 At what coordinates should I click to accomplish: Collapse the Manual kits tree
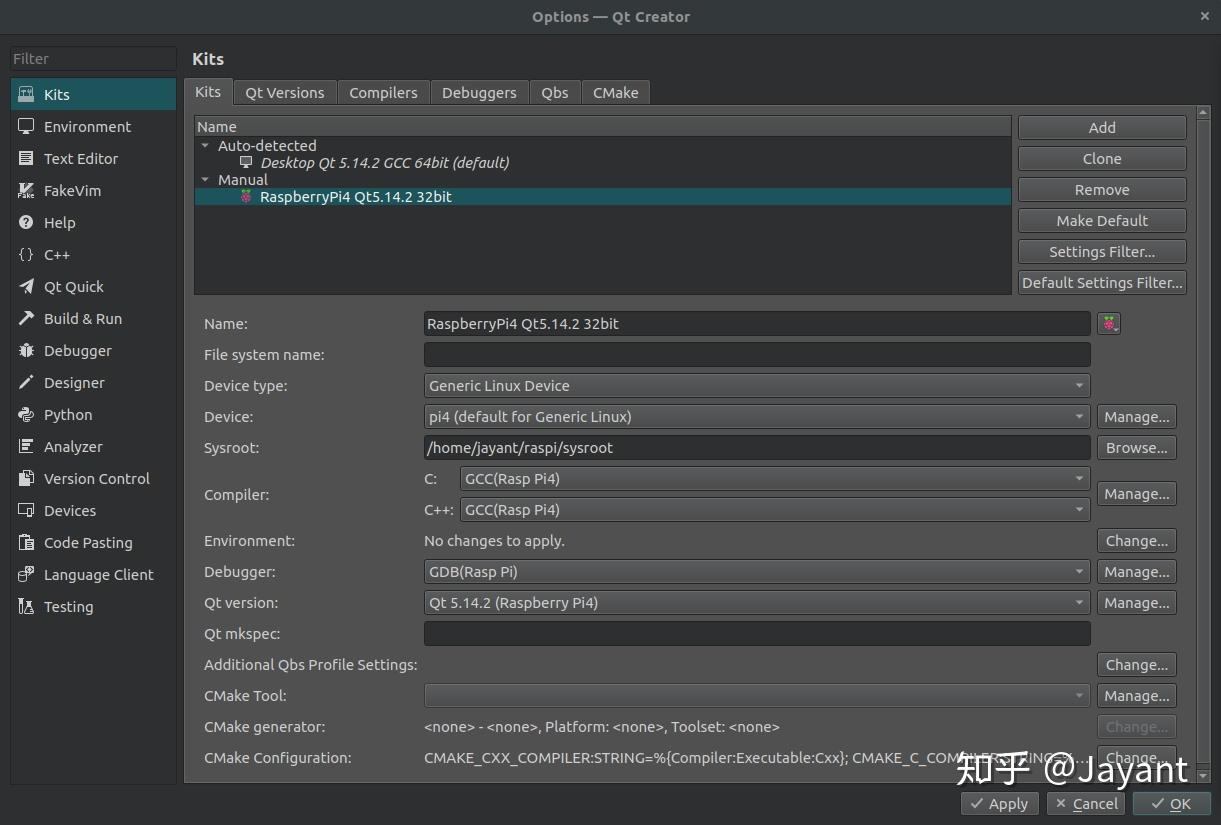click(206, 179)
